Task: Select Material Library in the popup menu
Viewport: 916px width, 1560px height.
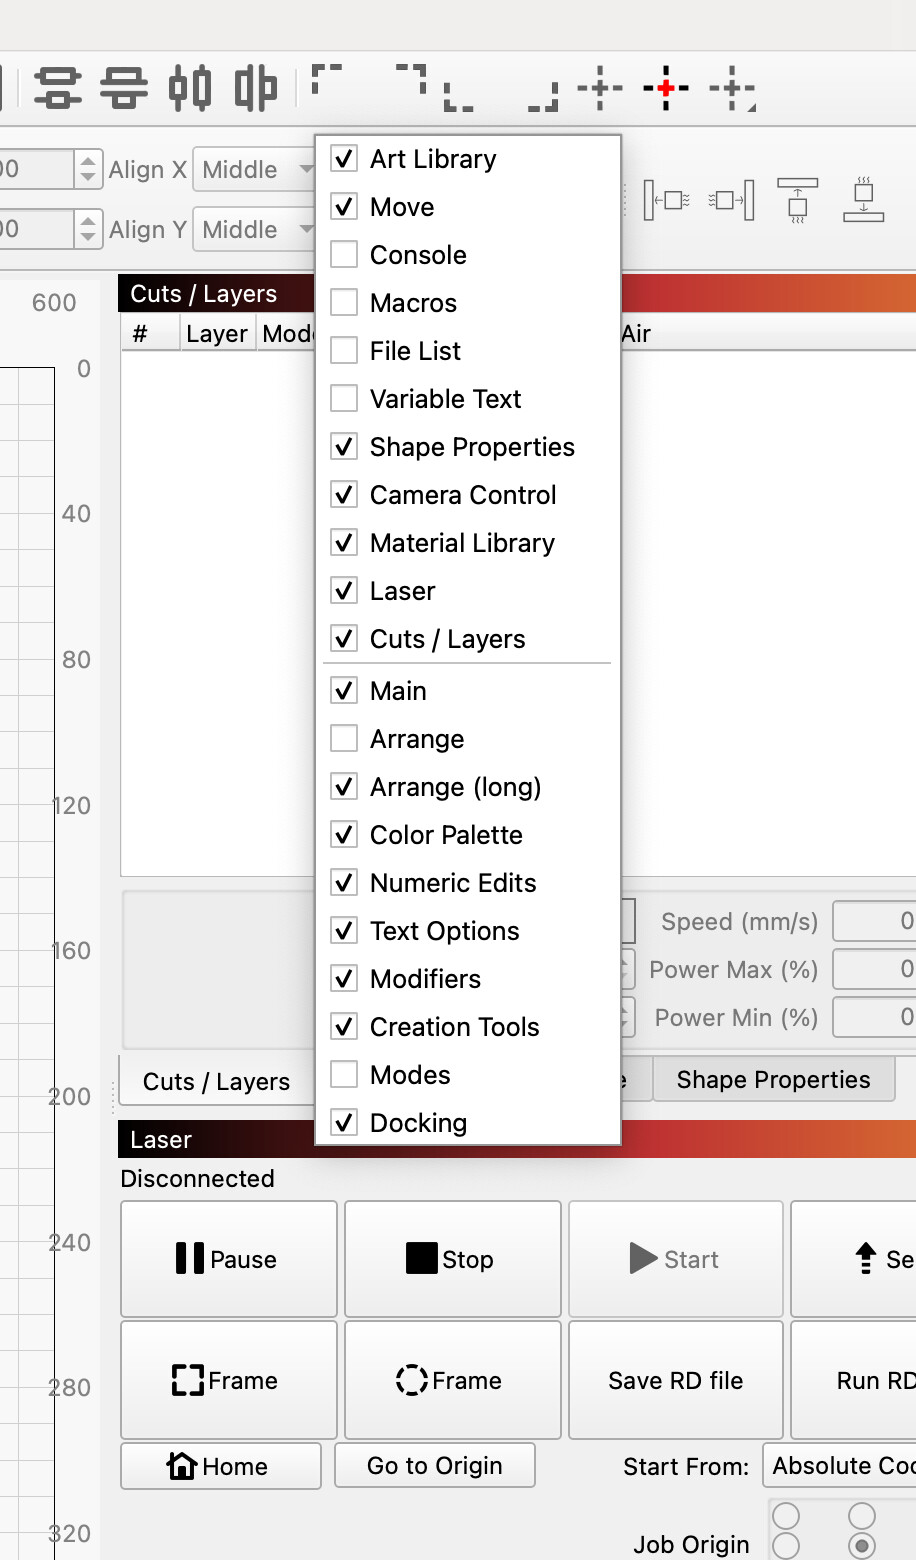Action: [462, 543]
